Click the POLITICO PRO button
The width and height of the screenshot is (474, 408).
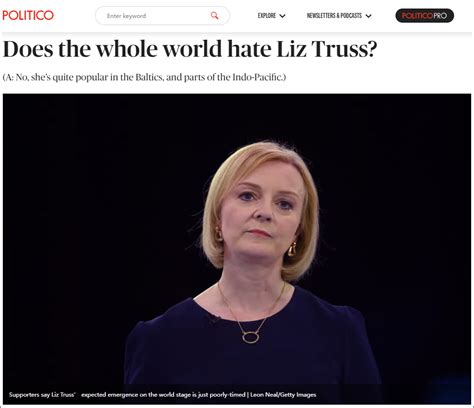[x=425, y=16]
